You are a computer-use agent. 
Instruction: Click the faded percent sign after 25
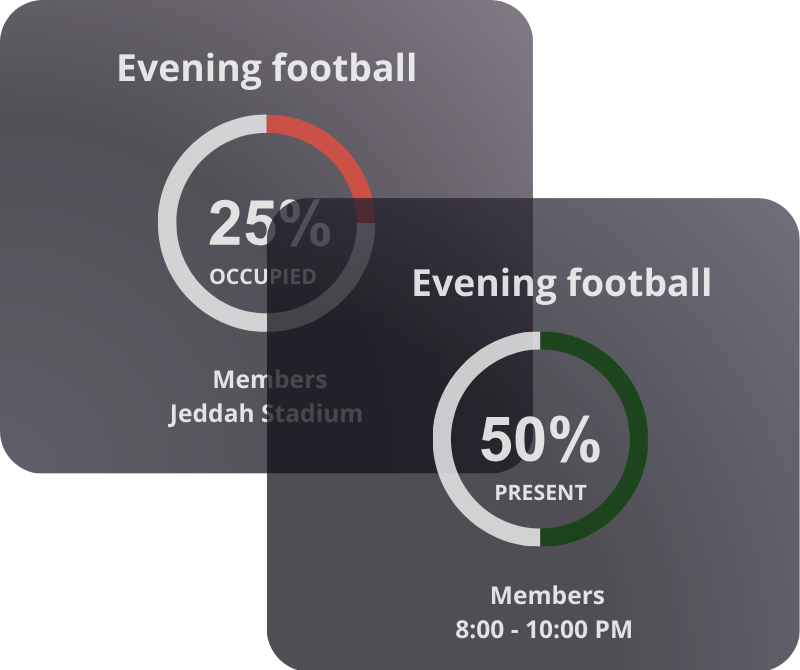304,223
